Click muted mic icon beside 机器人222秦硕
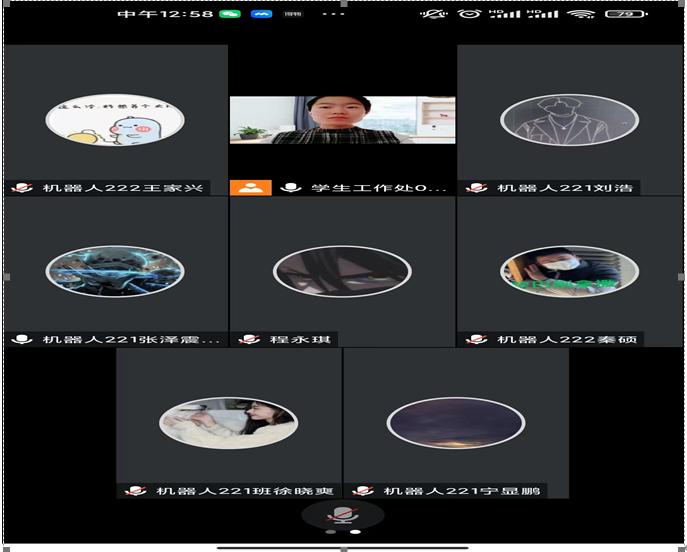 point(478,339)
